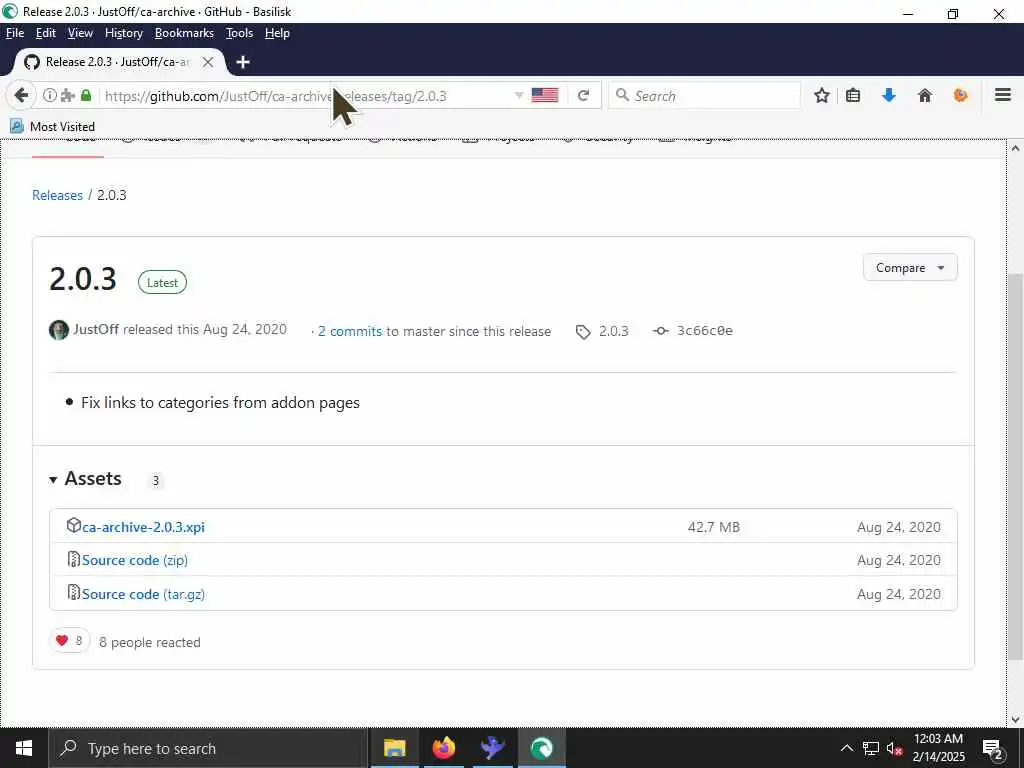The width and height of the screenshot is (1024, 768).
Task: Open JustOff avatar image
Action: click(x=59, y=330)
